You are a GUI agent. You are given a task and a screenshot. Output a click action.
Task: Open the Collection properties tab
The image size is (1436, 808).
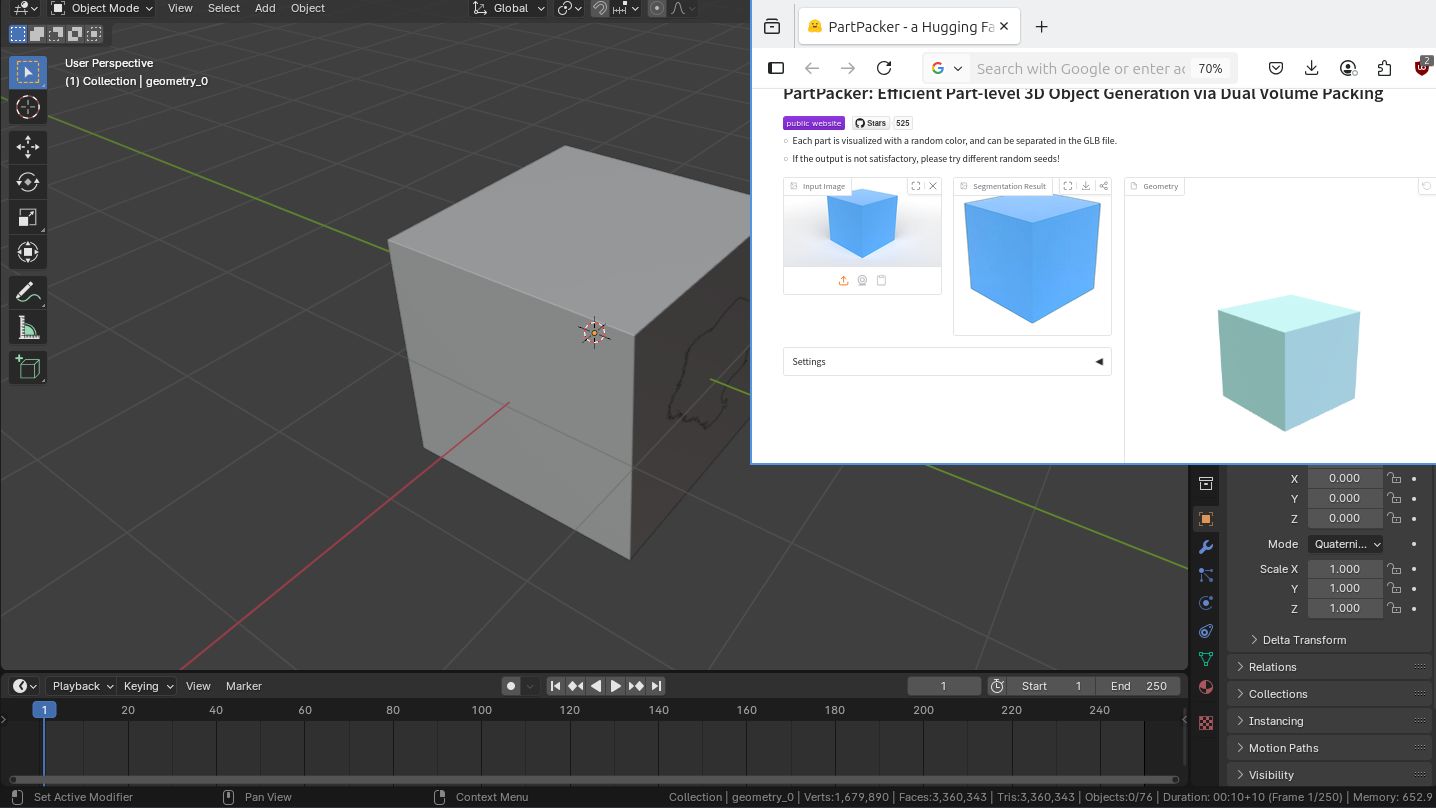(x=1205, y=484)
